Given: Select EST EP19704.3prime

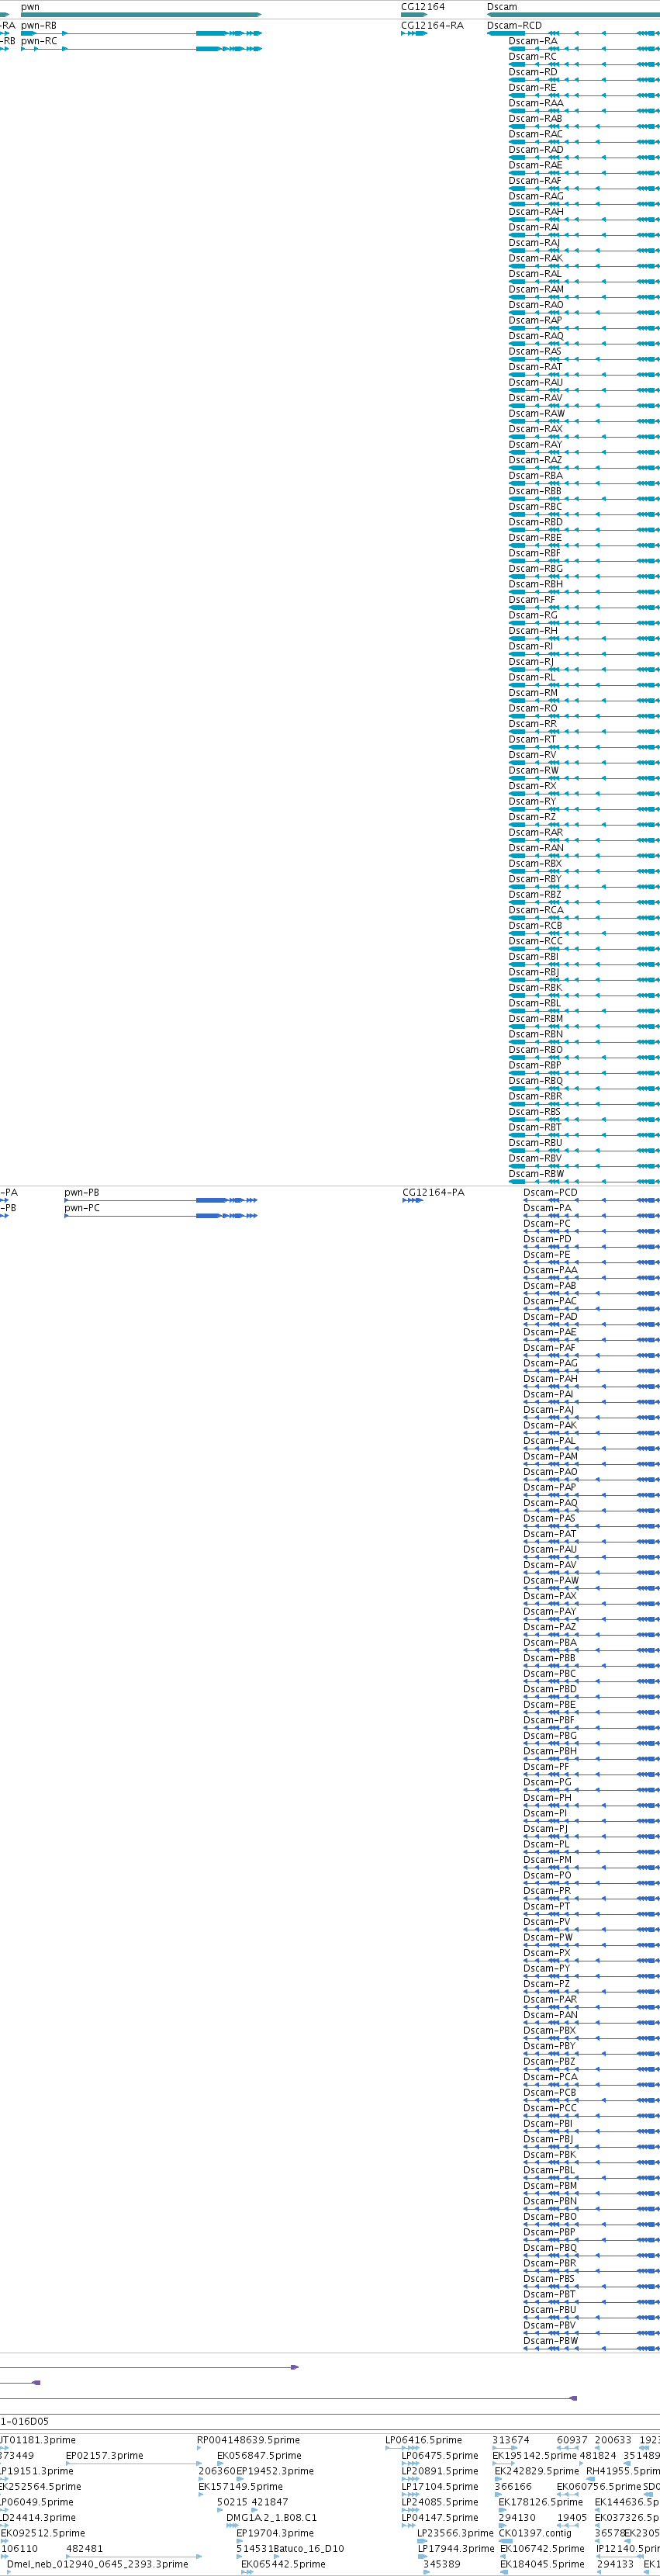Looking at the screenshot, I should click(x=275, y=2534).
